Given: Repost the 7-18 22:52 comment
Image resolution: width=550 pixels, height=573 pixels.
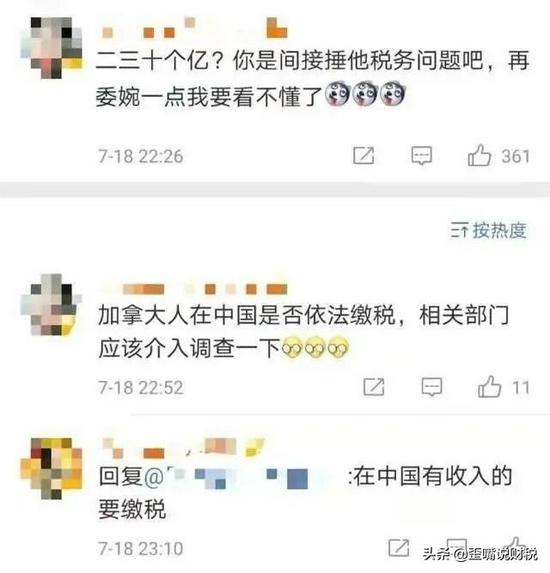Looking at the screenshot, I should [x=373, y=387].
